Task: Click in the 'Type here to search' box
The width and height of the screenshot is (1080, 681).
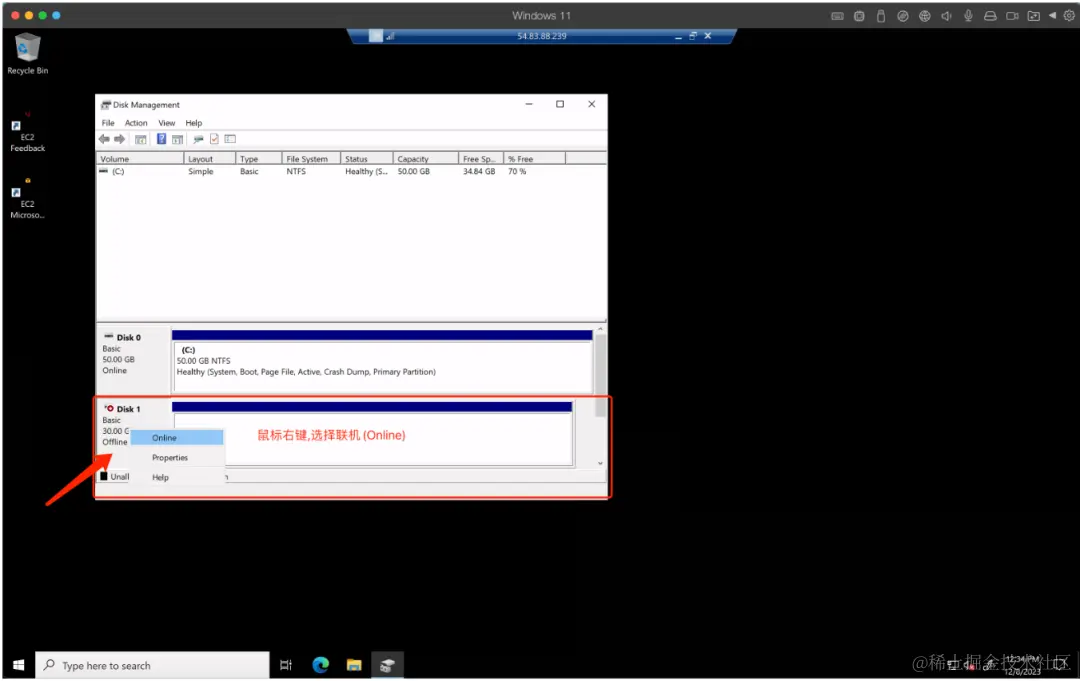Action: click(153, 665)
